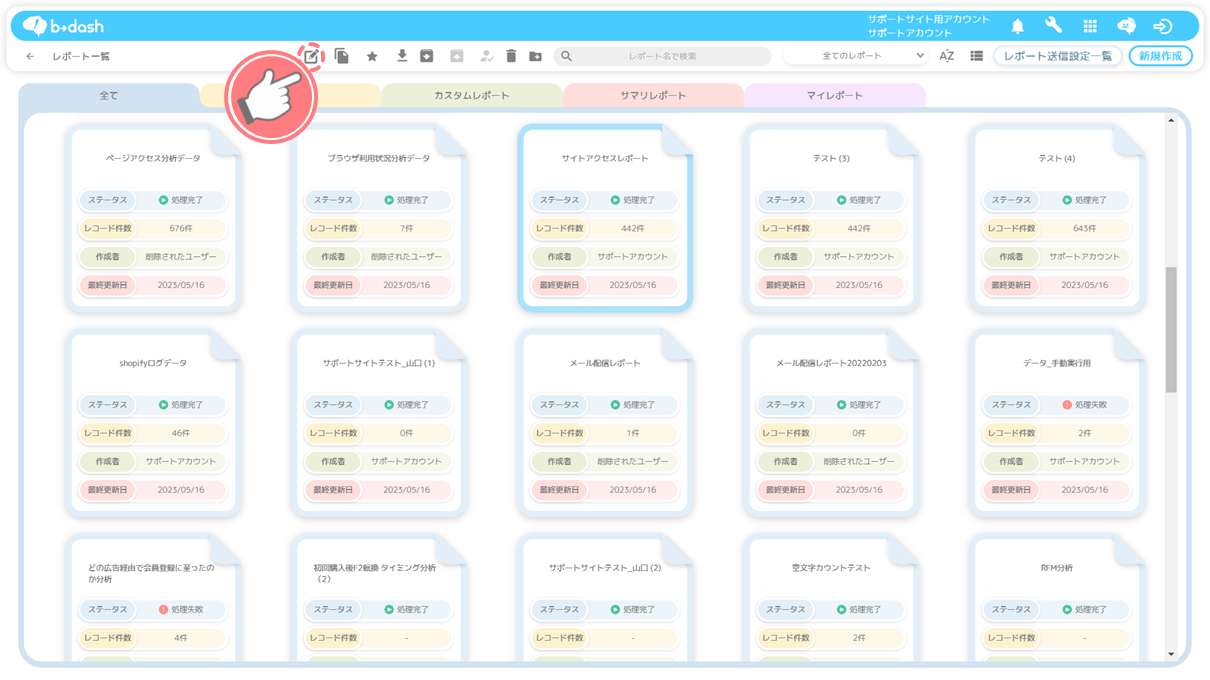Go back using the arrow beside レポート一覧
The height and width of the screenshot is (680, 1210).
(x=30, y=57)
